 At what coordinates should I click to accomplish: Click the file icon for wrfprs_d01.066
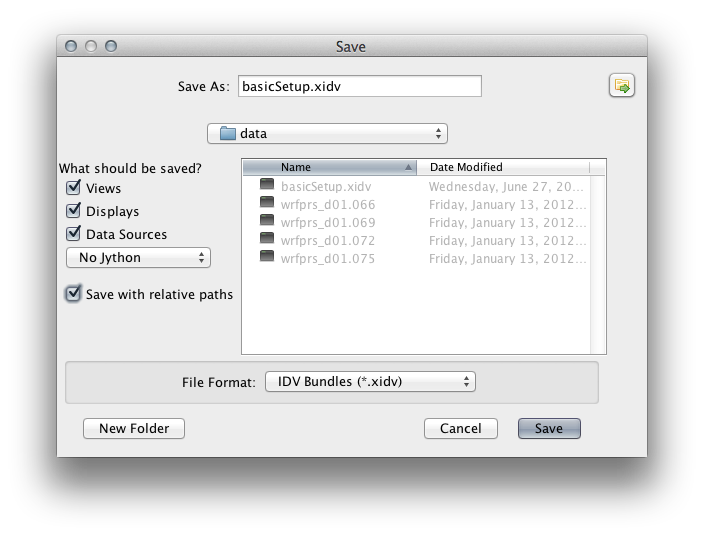click(x=267, y=203)
